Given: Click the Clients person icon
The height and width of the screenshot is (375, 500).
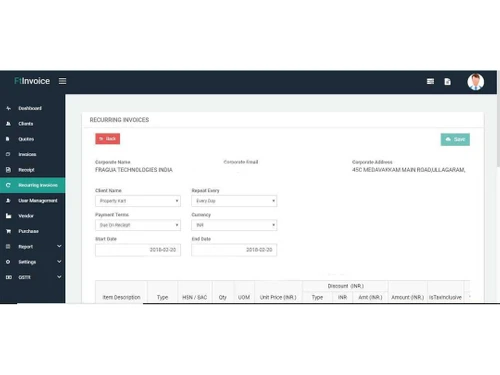Looking at the screenshot, I should (8, 124).
